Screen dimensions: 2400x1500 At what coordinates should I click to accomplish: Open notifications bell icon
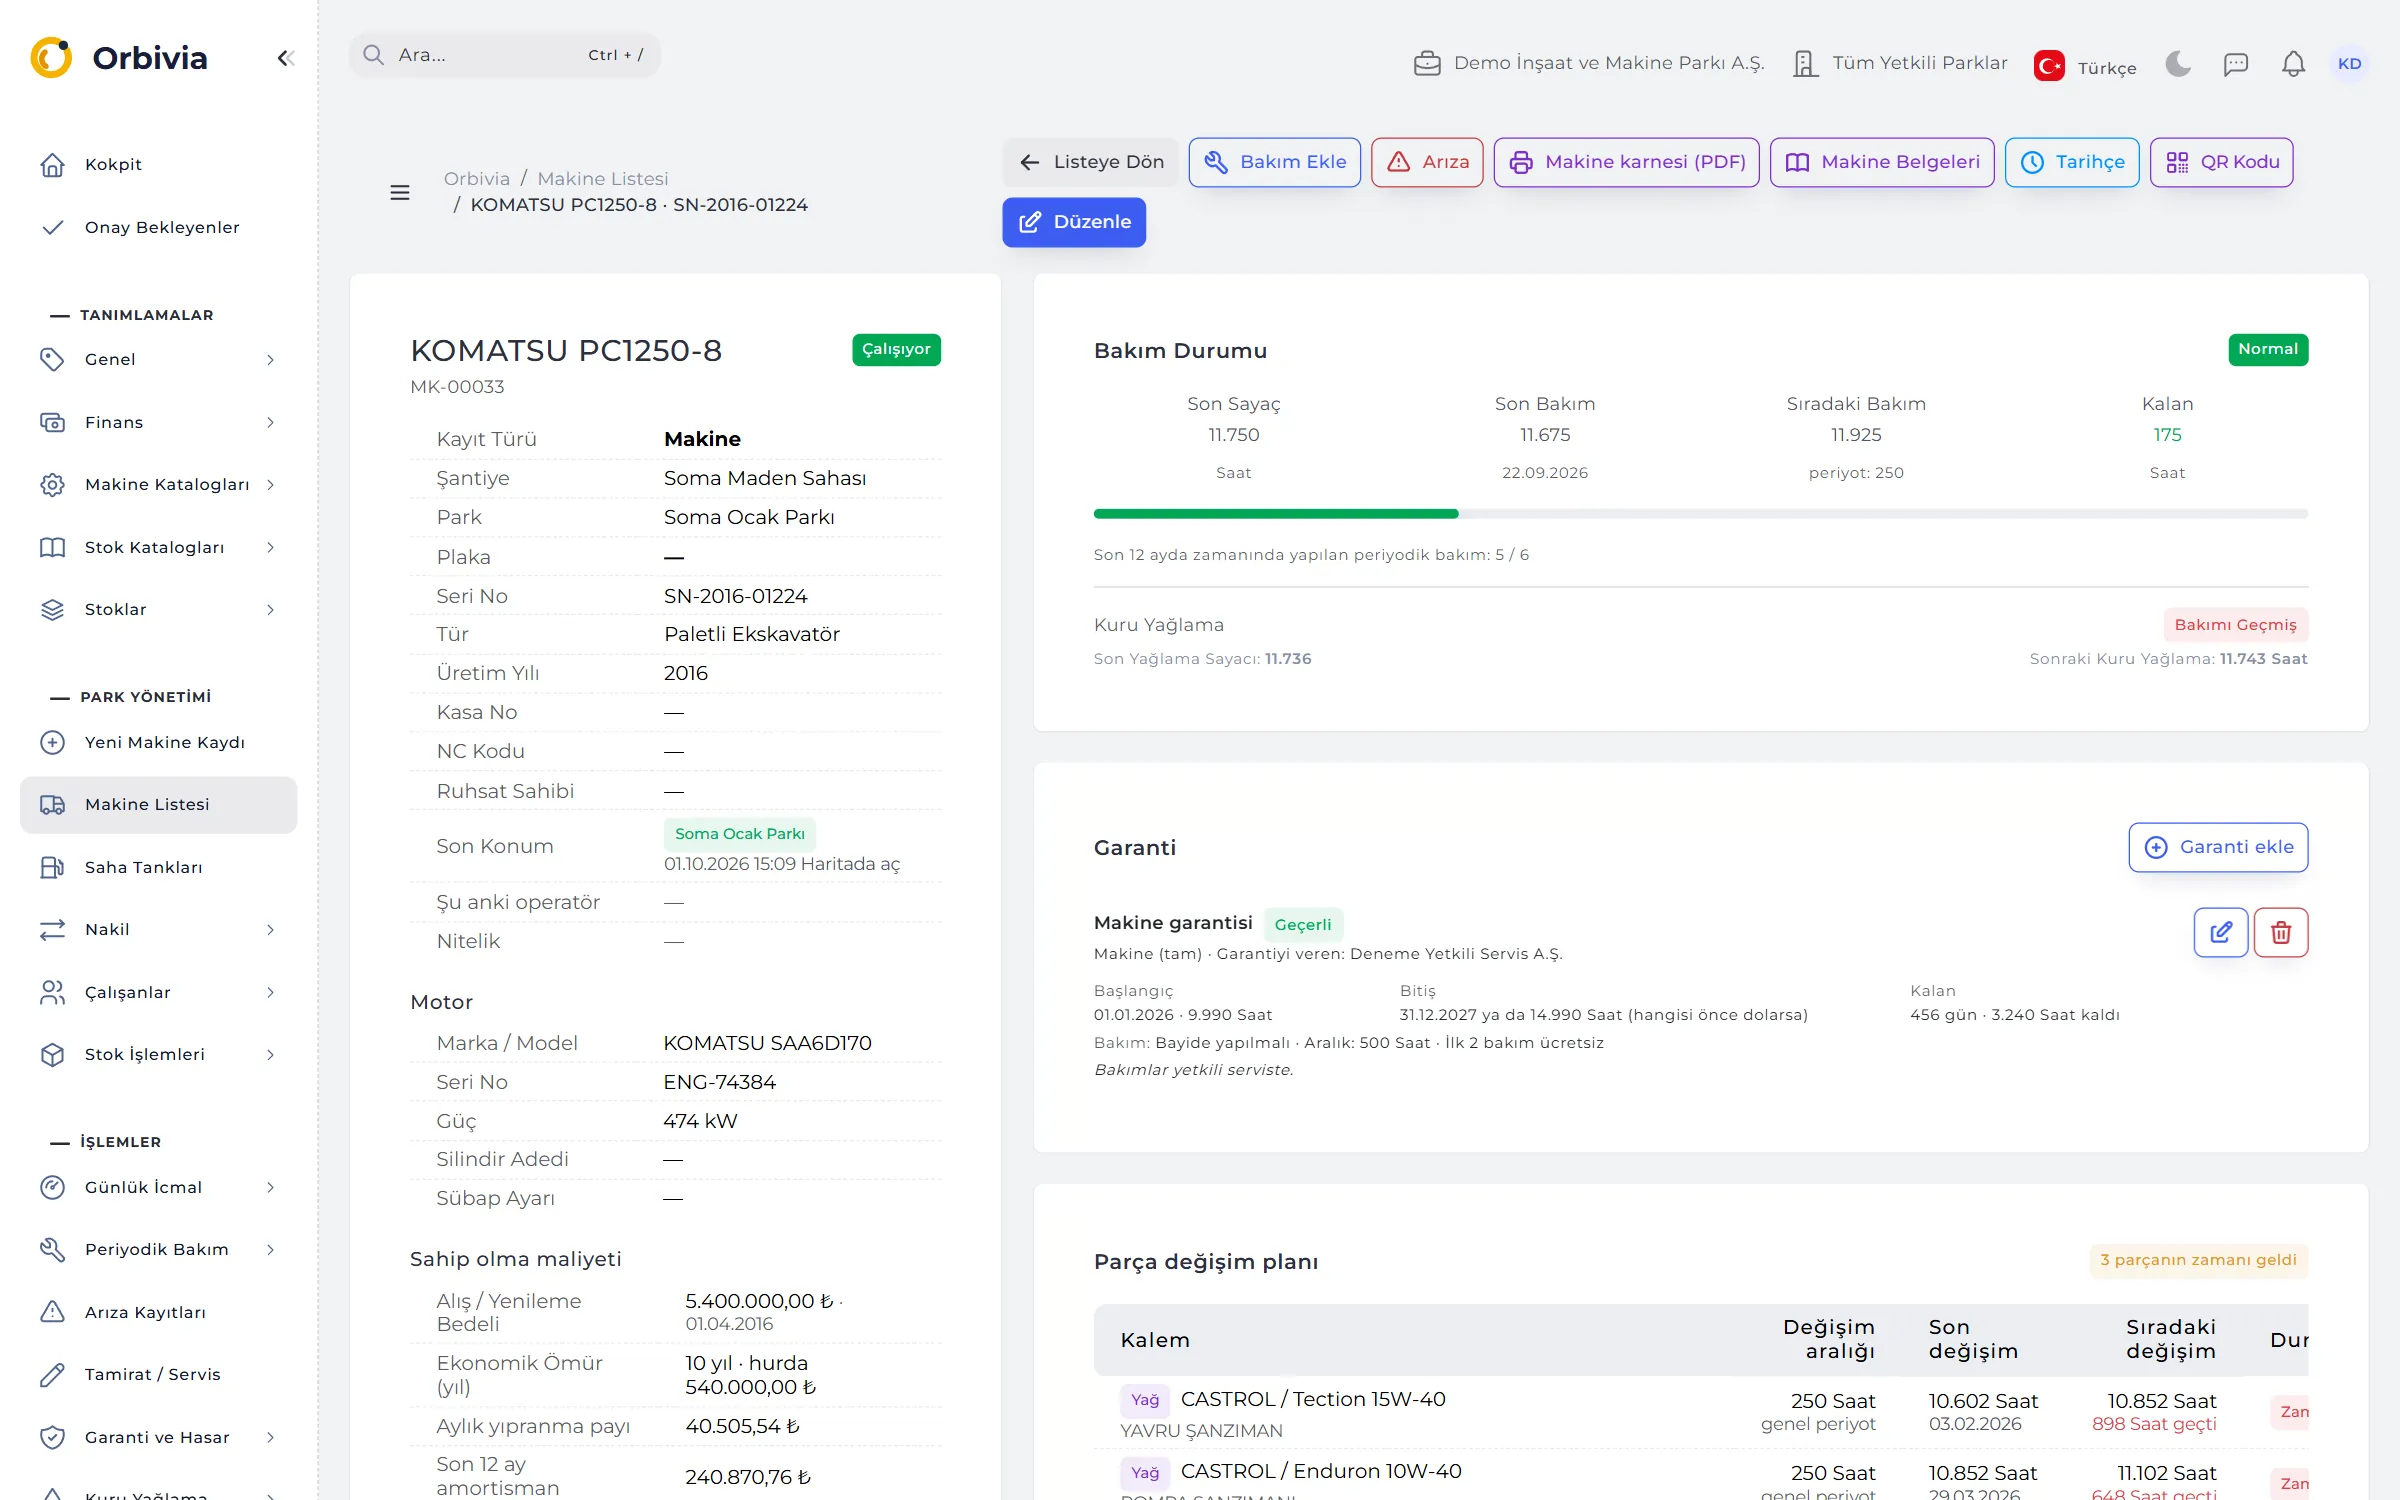(2293, 64)
